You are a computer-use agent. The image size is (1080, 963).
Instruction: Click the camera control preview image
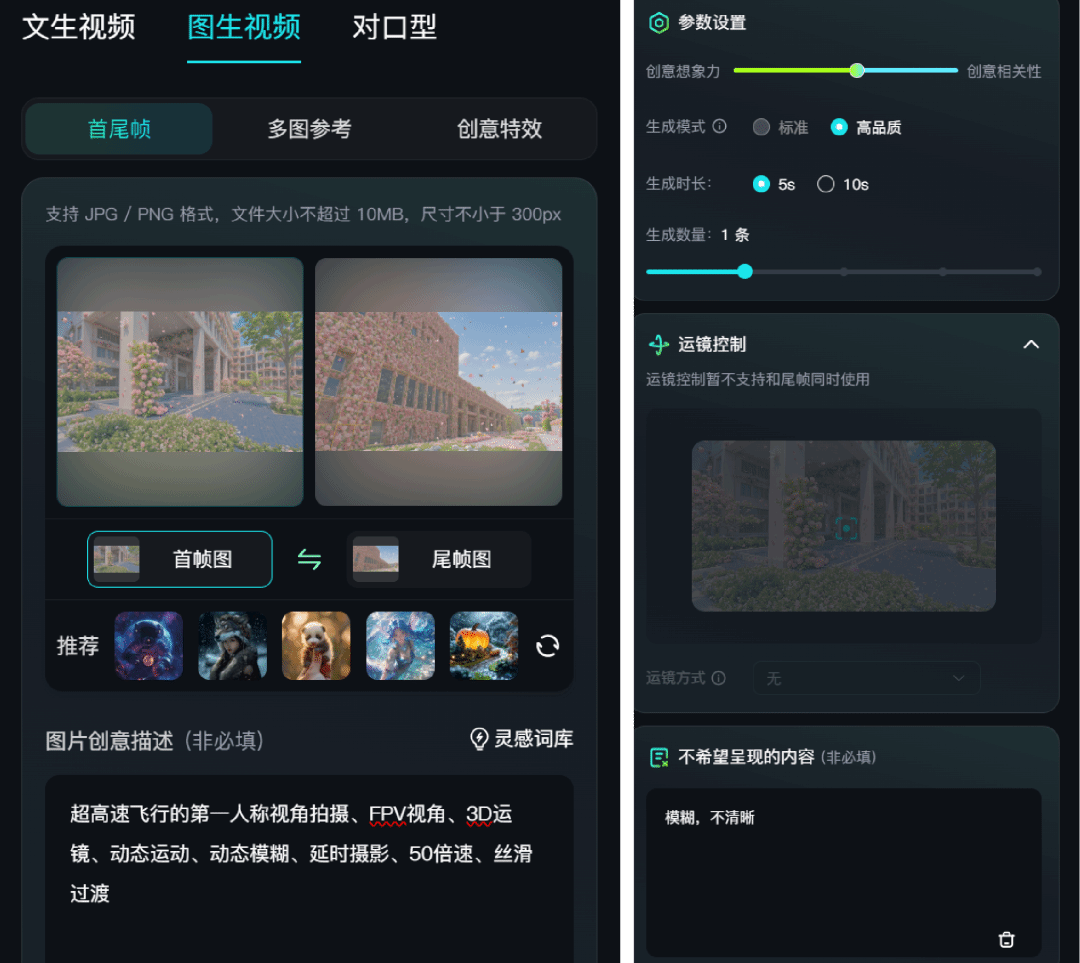(x=844, y=526)
